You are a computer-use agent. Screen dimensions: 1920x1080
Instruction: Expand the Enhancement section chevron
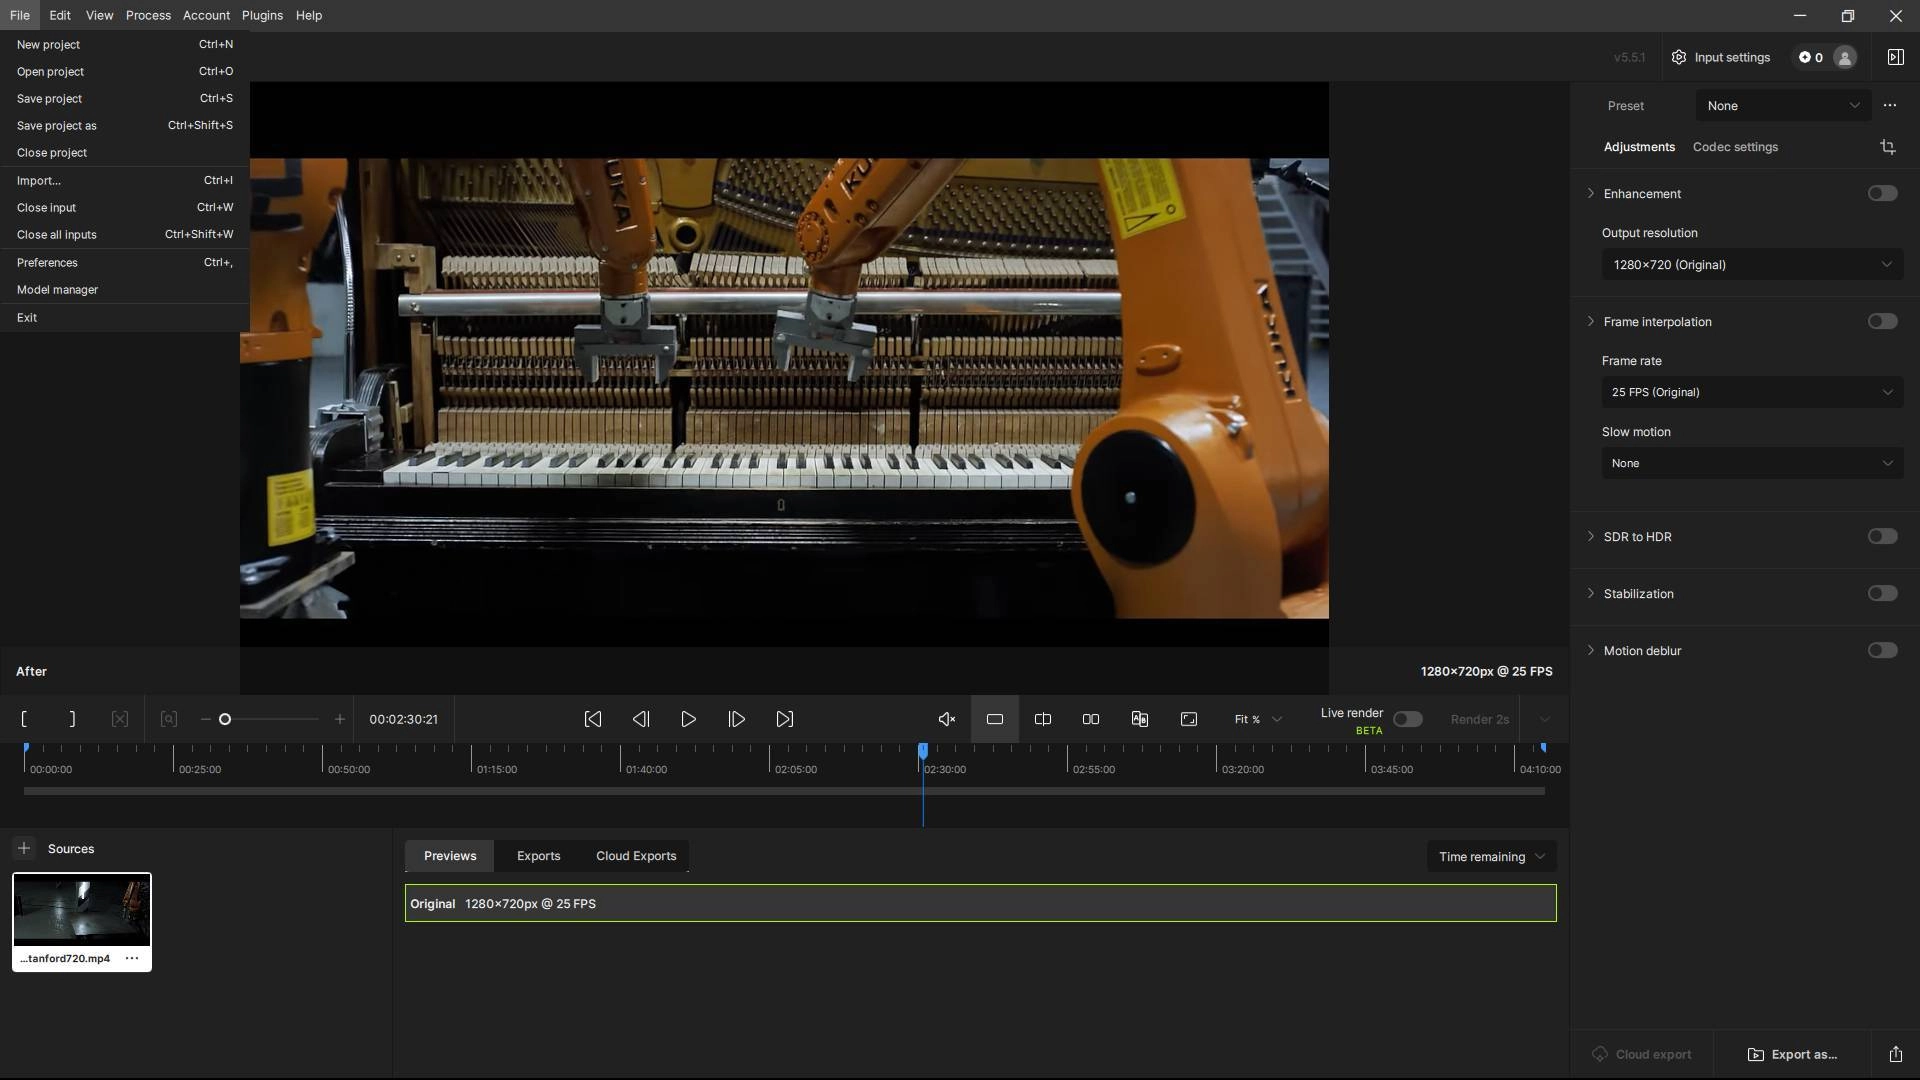point(1591,193)
